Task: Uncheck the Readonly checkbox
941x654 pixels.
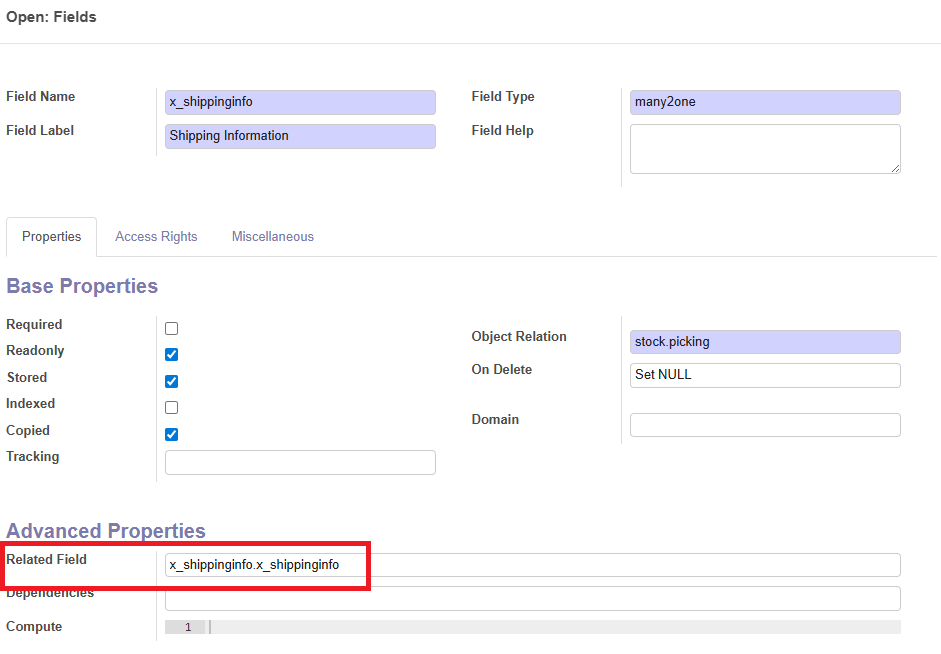Action: point(171,354)
